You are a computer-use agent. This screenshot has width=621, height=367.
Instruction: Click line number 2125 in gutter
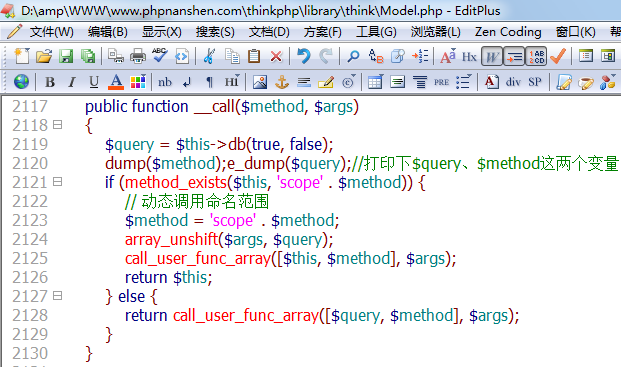30,258
